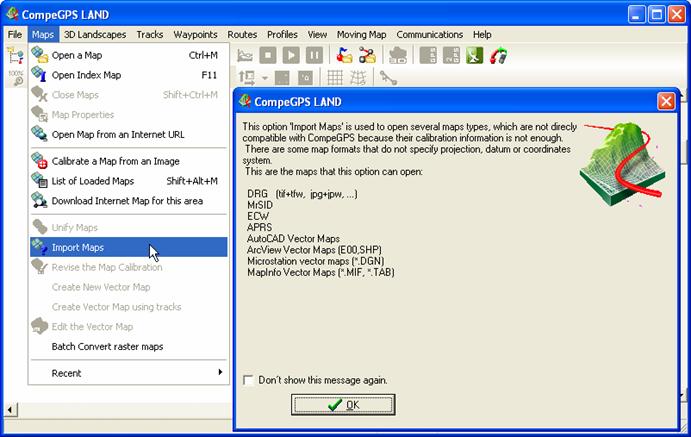Click the grey square icon left of grid
The width and height of the screenshot is (691, 437).
[282, 78]
